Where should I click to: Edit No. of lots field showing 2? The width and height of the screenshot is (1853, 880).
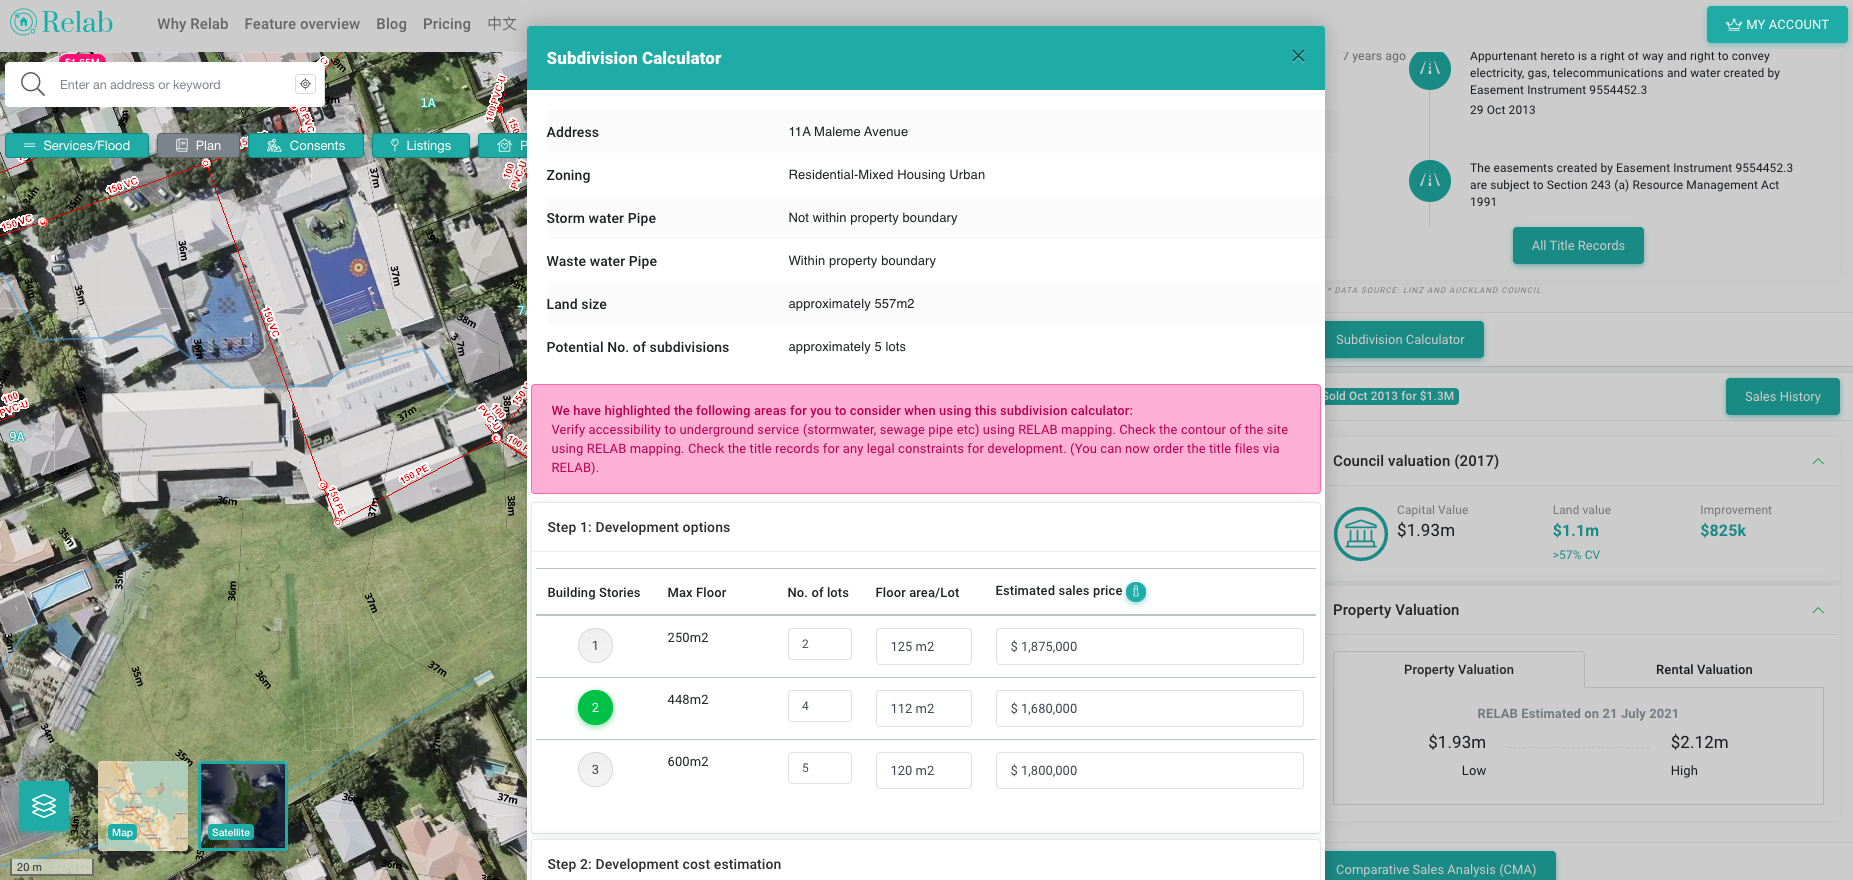(820, 644)
